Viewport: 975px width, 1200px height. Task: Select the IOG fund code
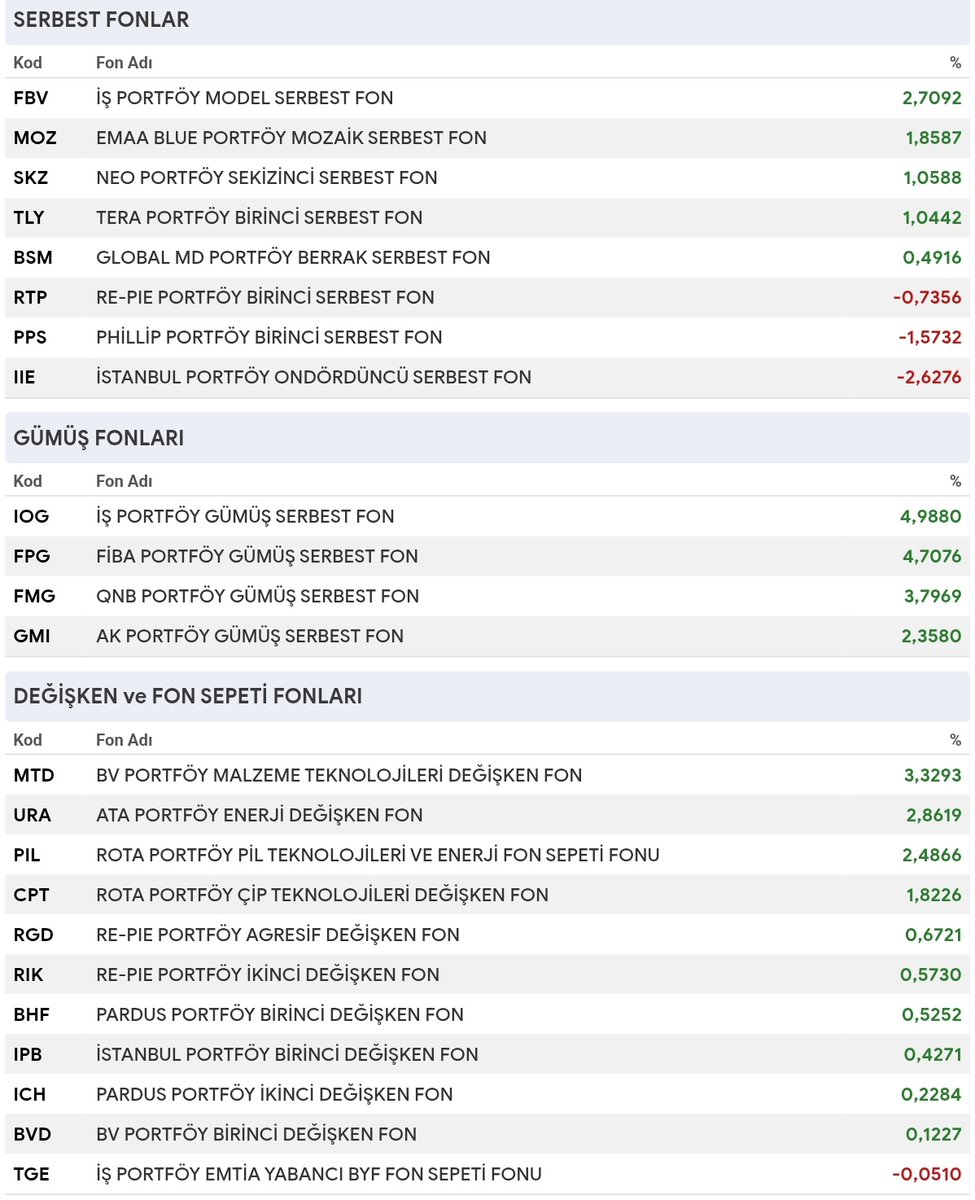(x=31, y=517)
